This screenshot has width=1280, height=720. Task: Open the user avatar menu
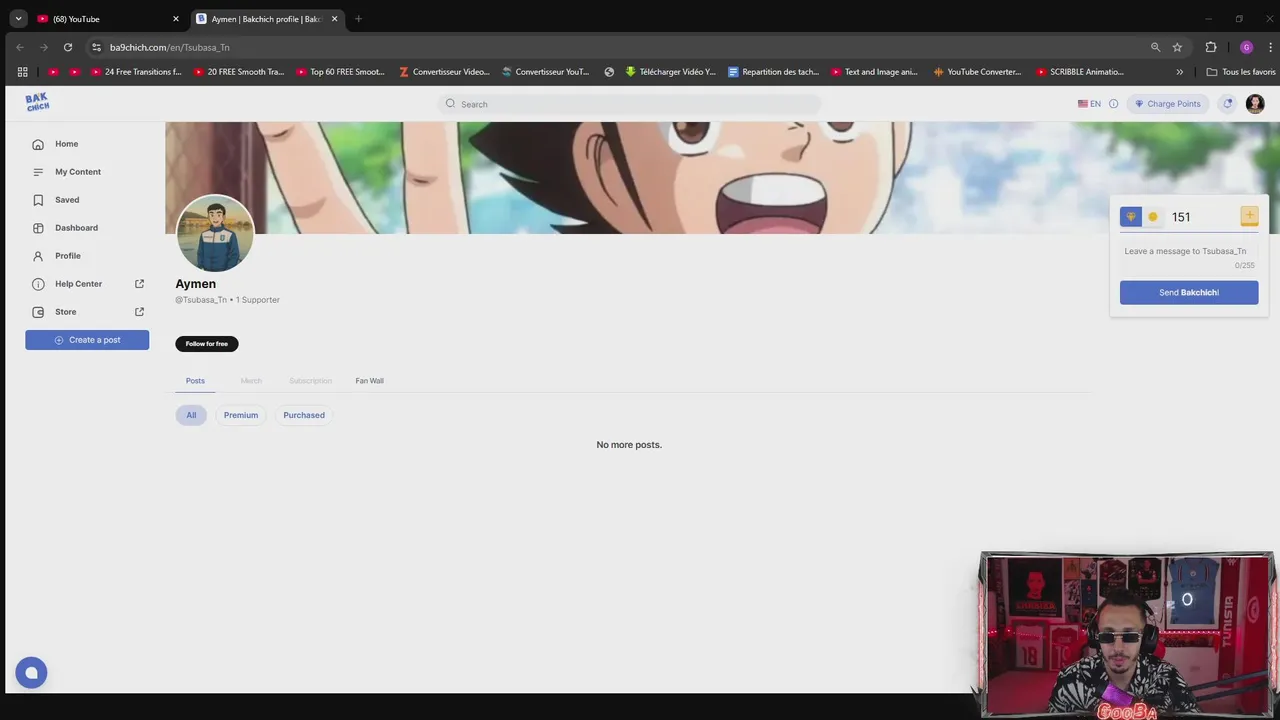[x=1255, y=104]
